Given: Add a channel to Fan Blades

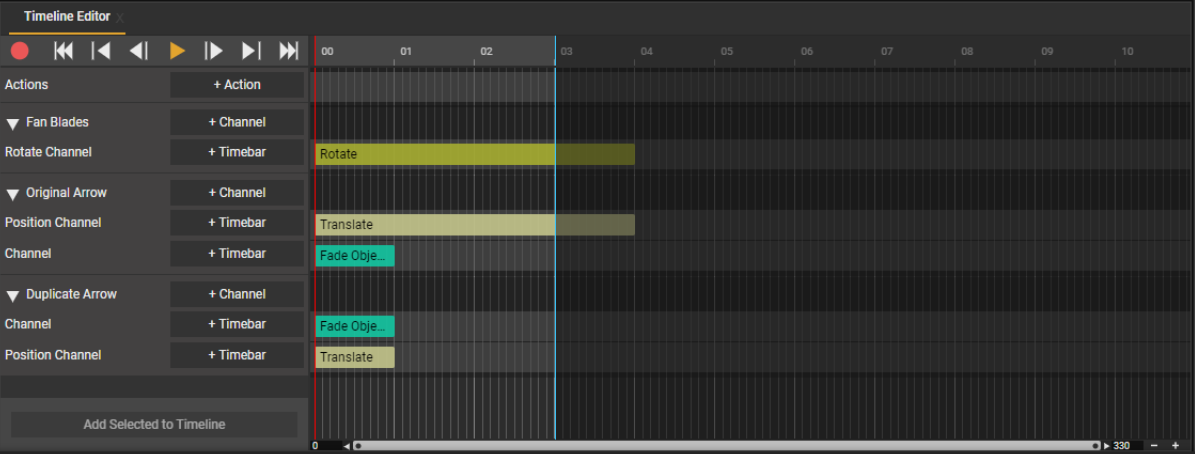Looking at the screenshot, I should click(237, 122).
